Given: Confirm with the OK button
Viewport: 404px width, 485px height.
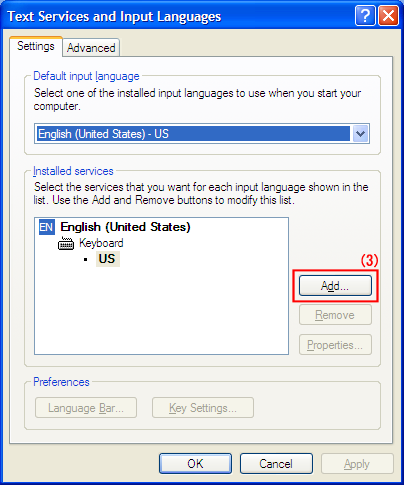Looking at the screenshot, I should tap(195, 464).
